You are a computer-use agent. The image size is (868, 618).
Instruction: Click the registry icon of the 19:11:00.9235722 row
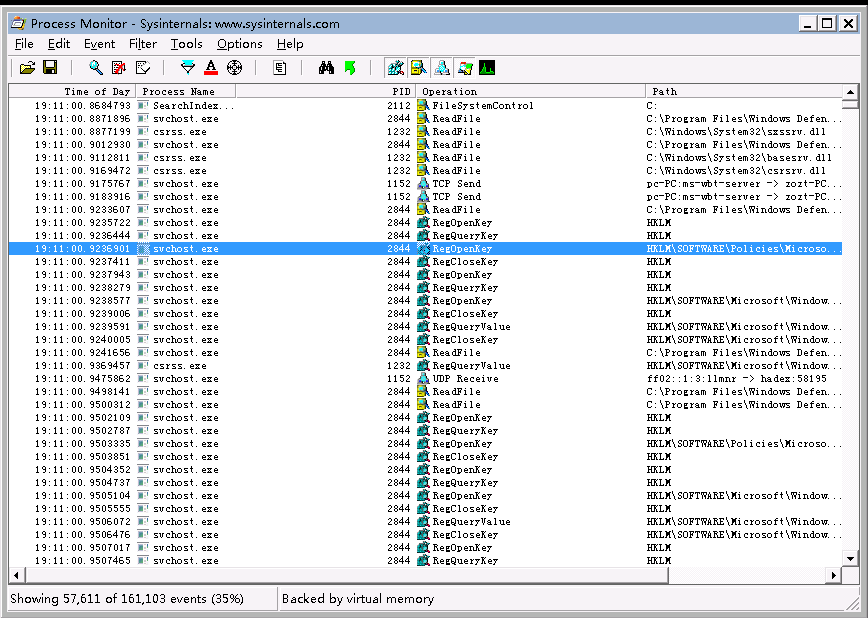click(x=423, y=223)
